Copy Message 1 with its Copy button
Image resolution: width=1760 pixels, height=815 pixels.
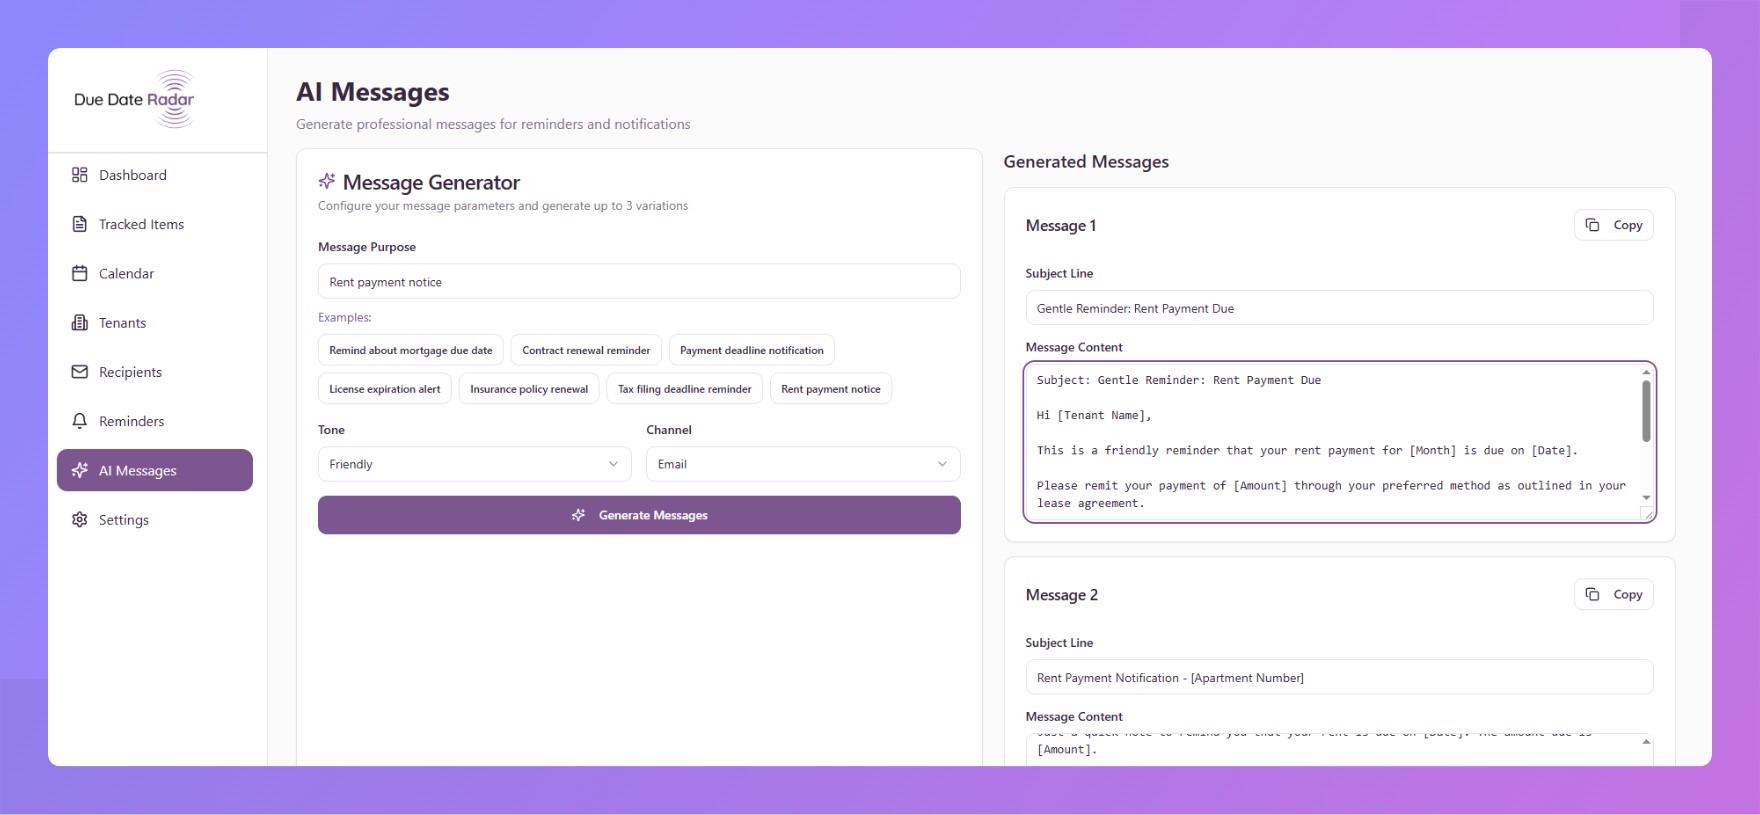coord(1614,225)
